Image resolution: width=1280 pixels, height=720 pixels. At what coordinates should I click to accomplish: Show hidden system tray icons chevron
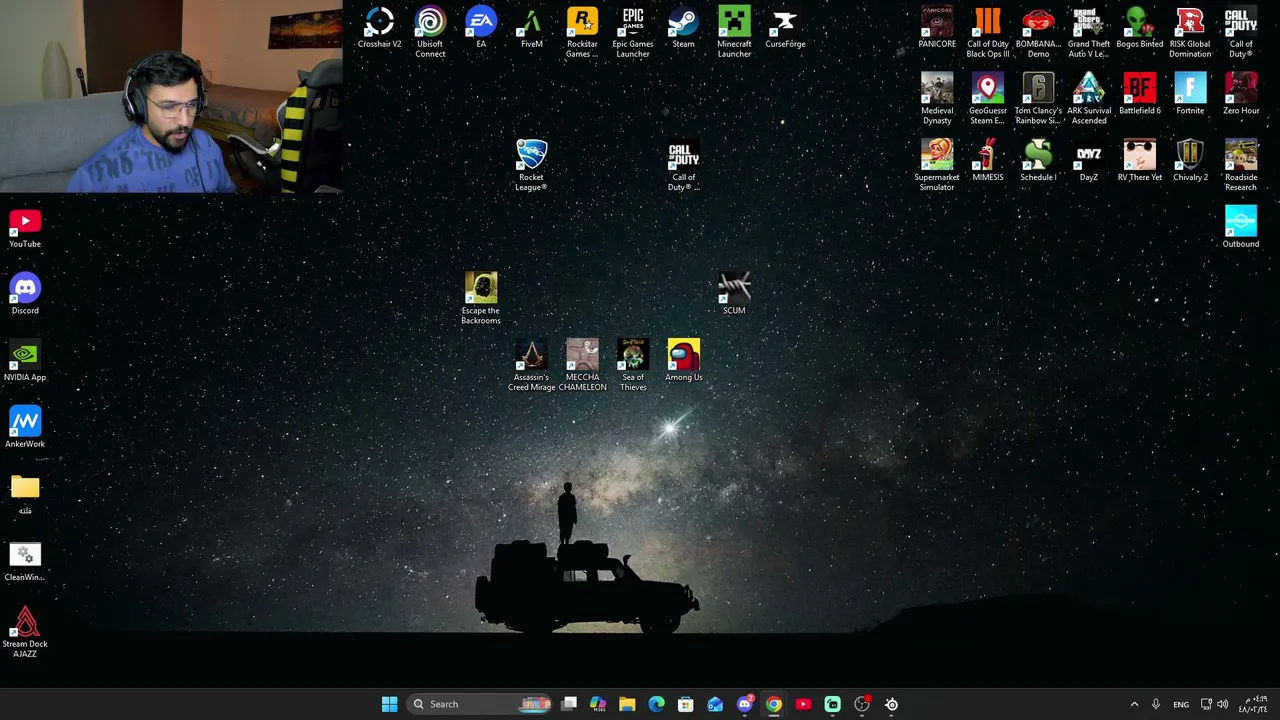1134,704
